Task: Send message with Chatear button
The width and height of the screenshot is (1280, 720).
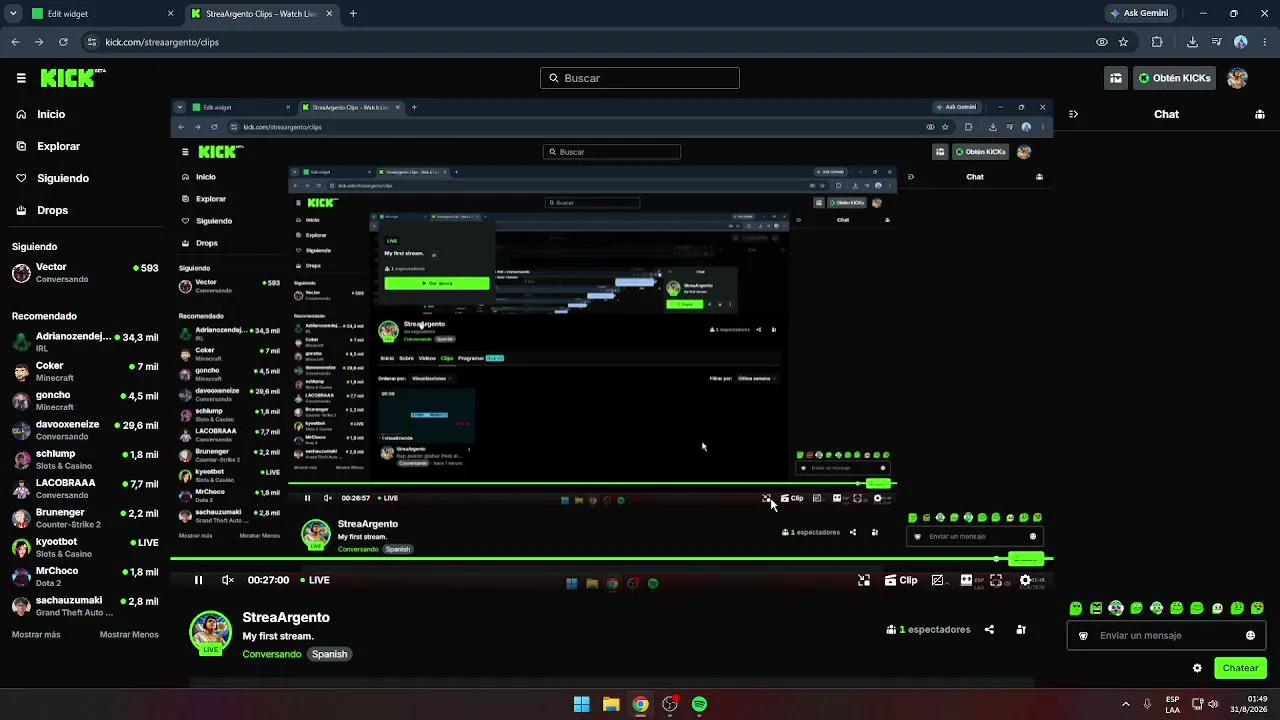Action: (1240, 668)
